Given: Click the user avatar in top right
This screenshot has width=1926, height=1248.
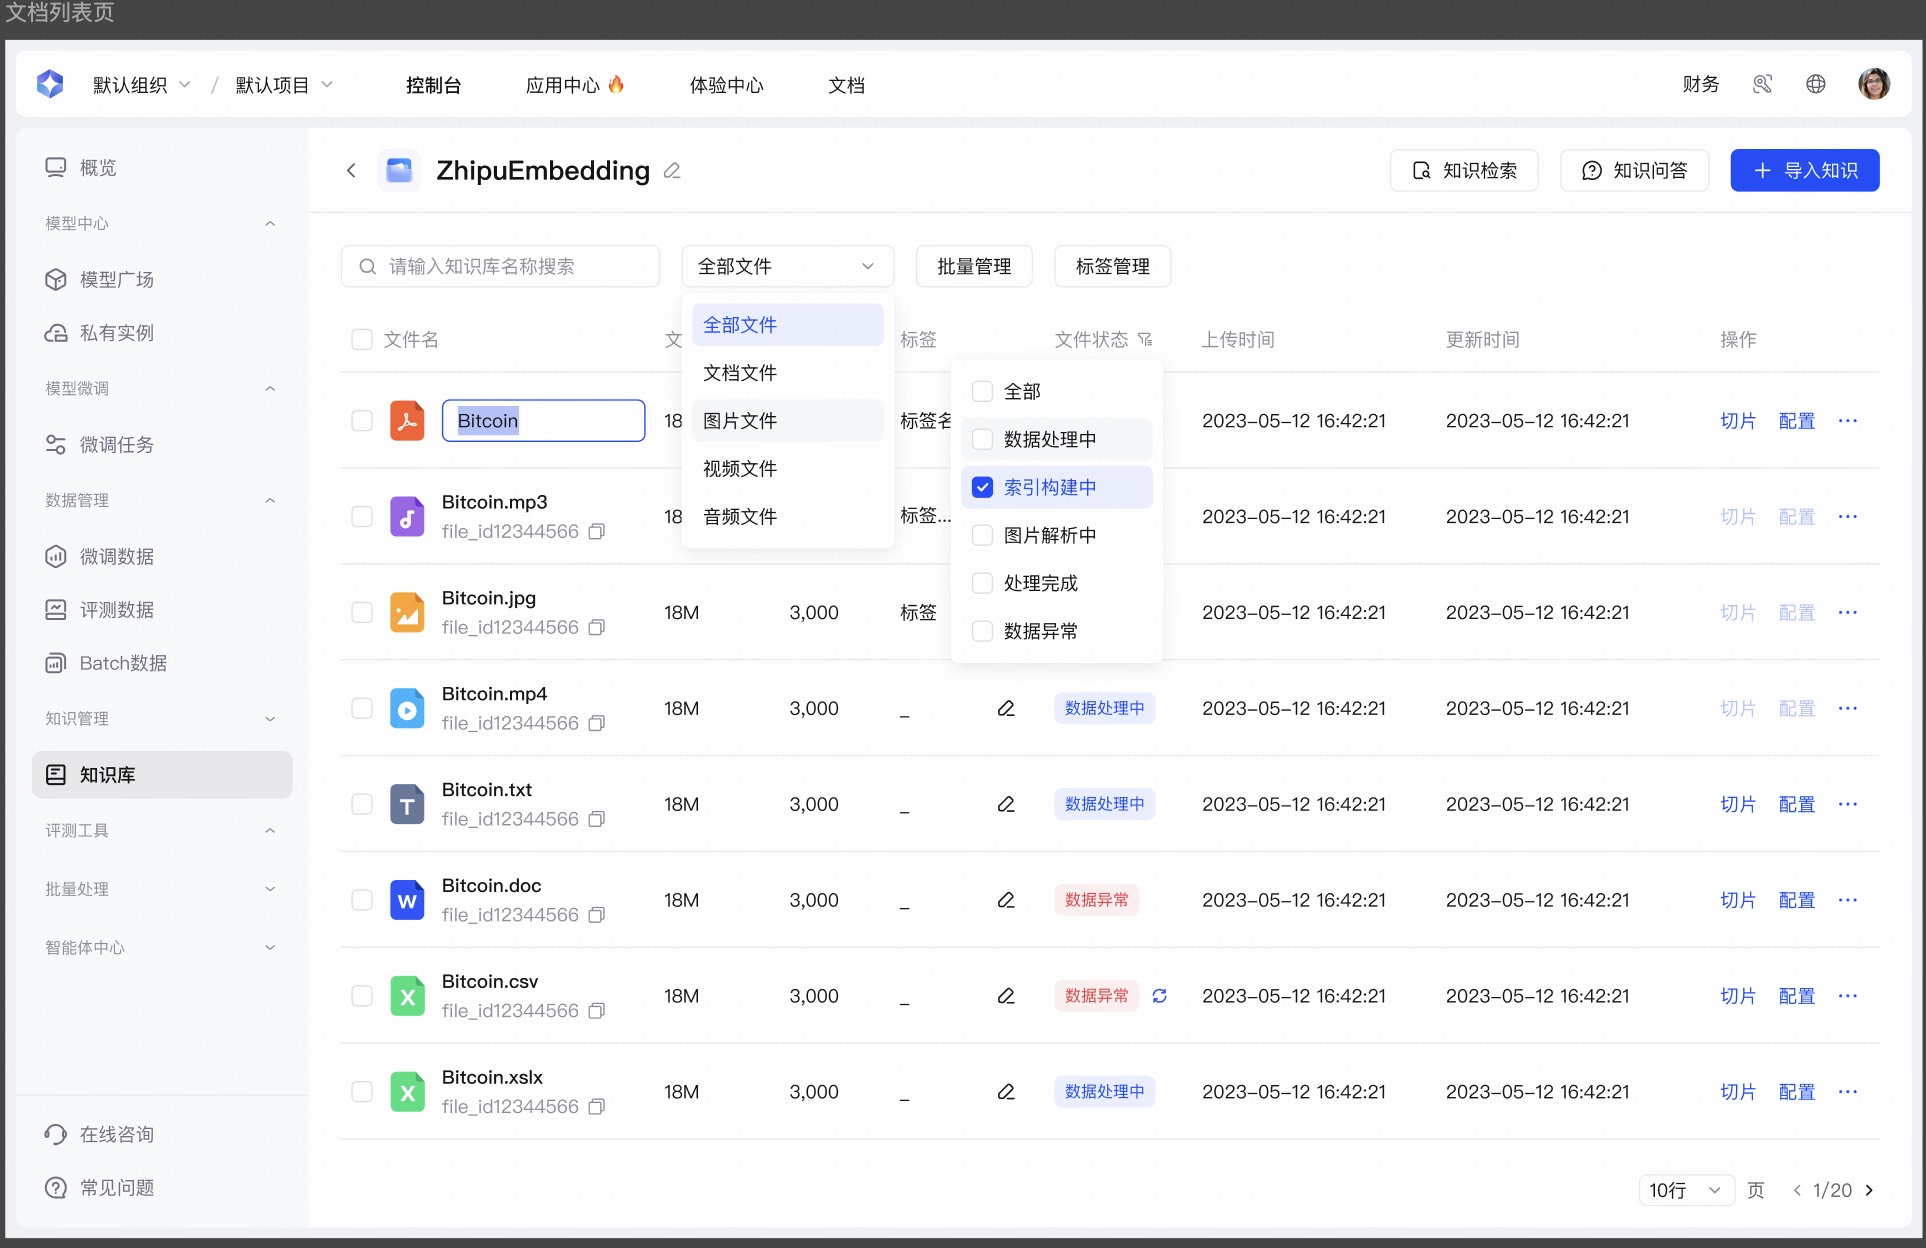Looking at the screenshot, I should click(1873, 85).
